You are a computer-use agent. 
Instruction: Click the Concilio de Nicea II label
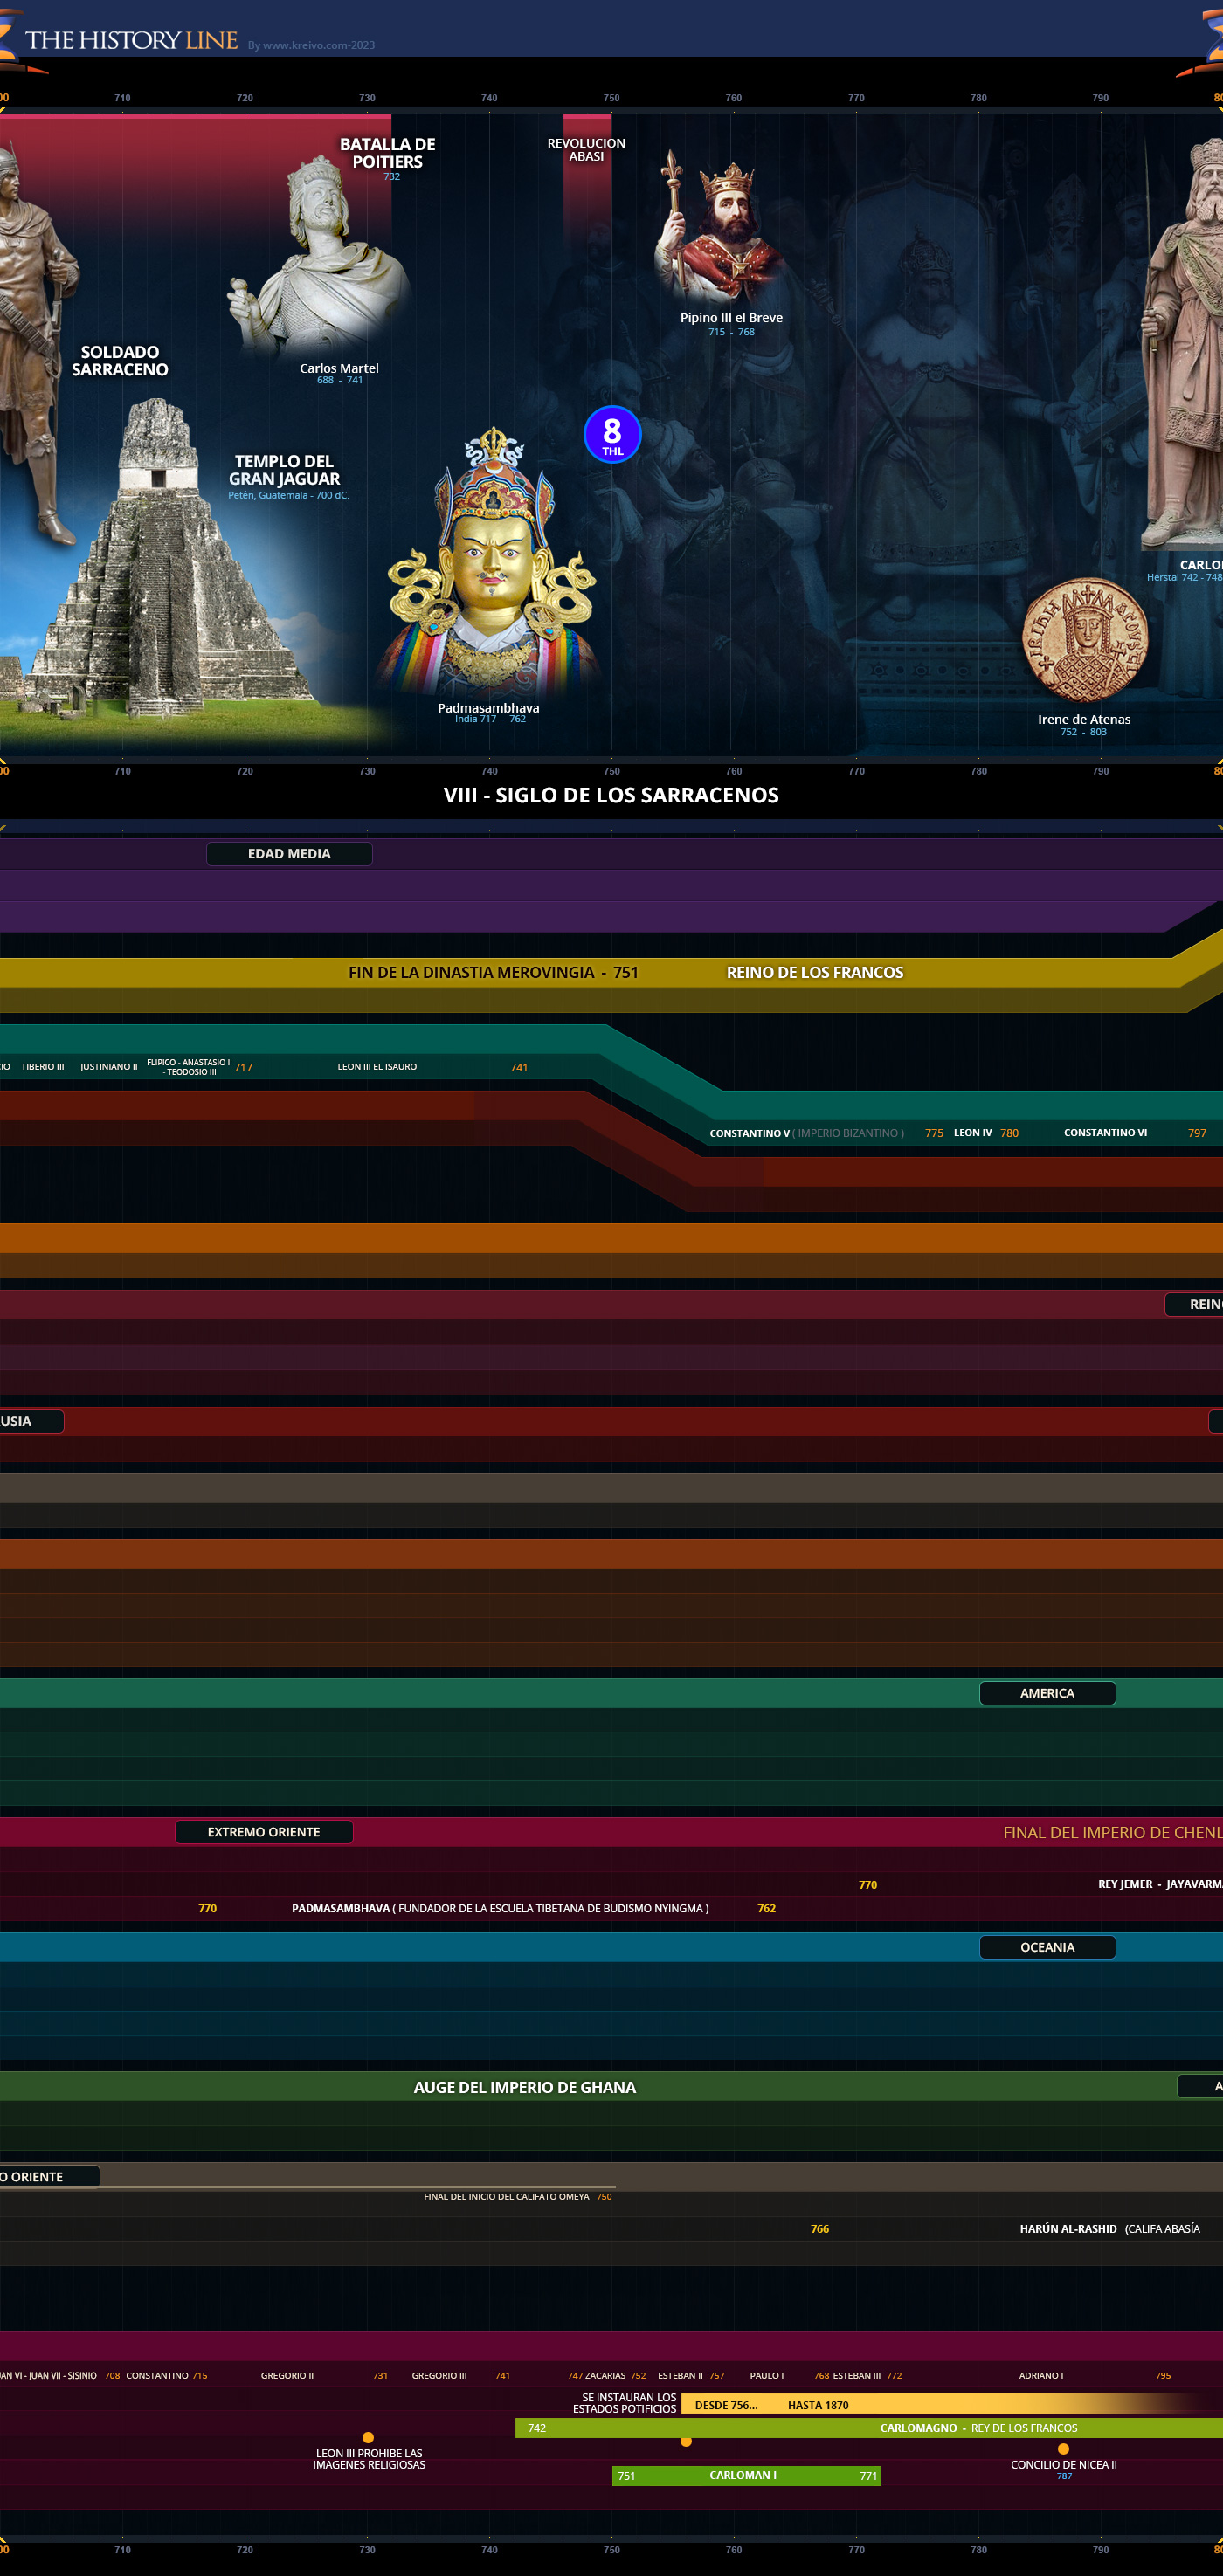point(1064,2464)
